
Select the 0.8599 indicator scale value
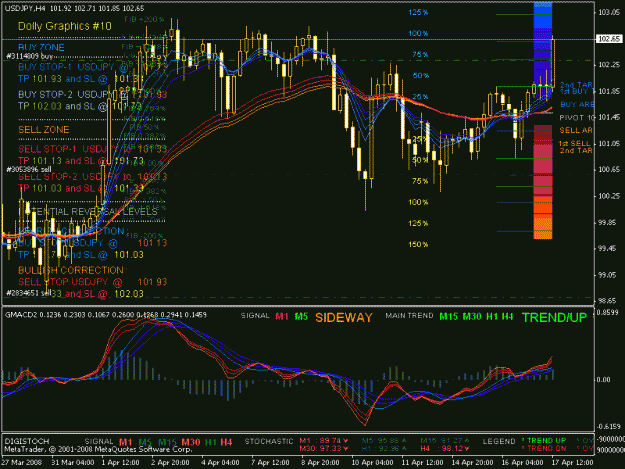(x=608, y=312)
